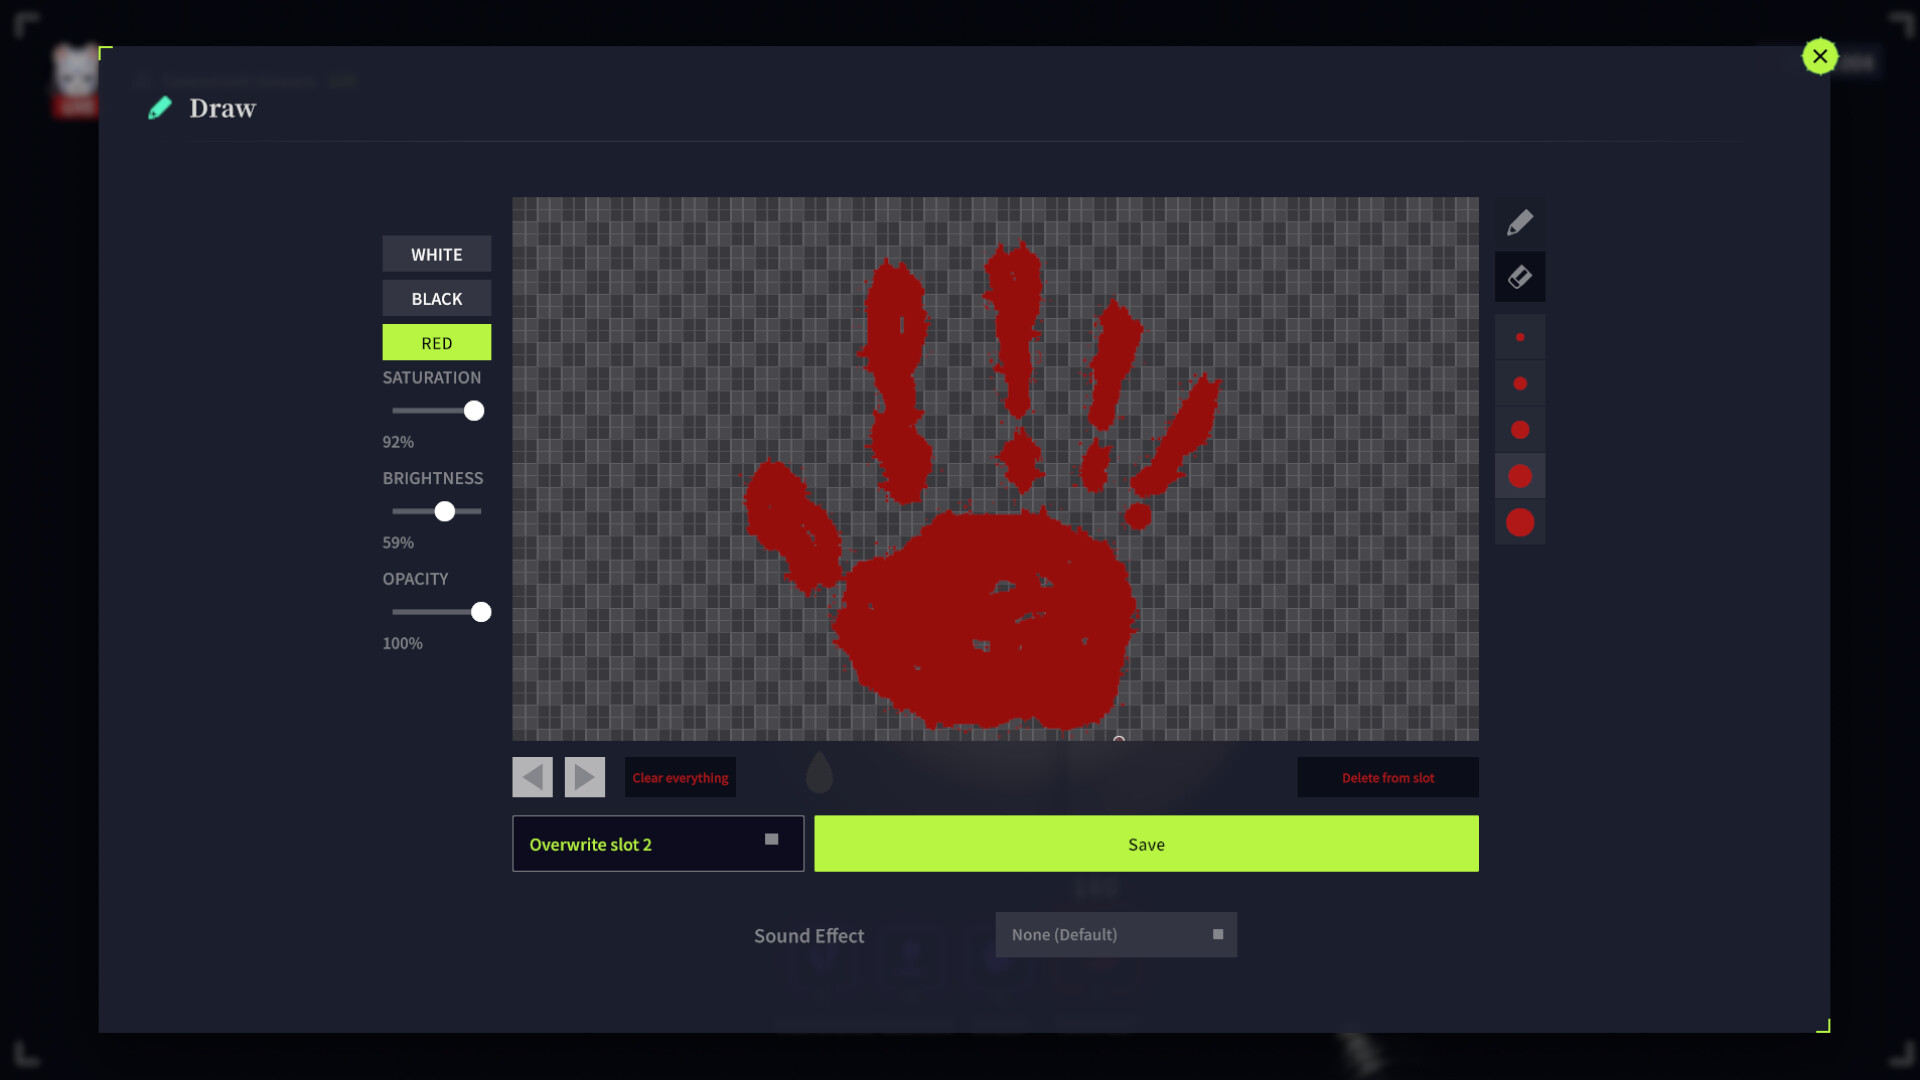Choose the medium brush size dot
Viewport: 1920px width, 1080px height.
click(1520, 430)
